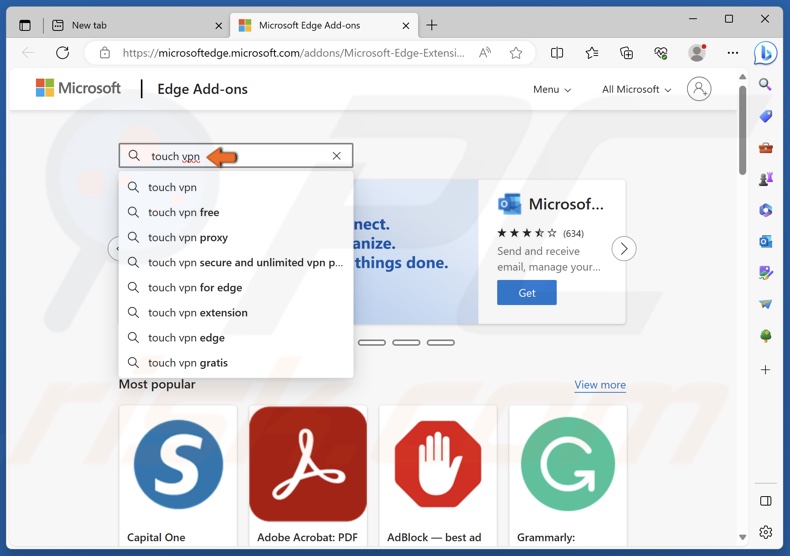
Task: Go back to previous page
Action: 28,52
